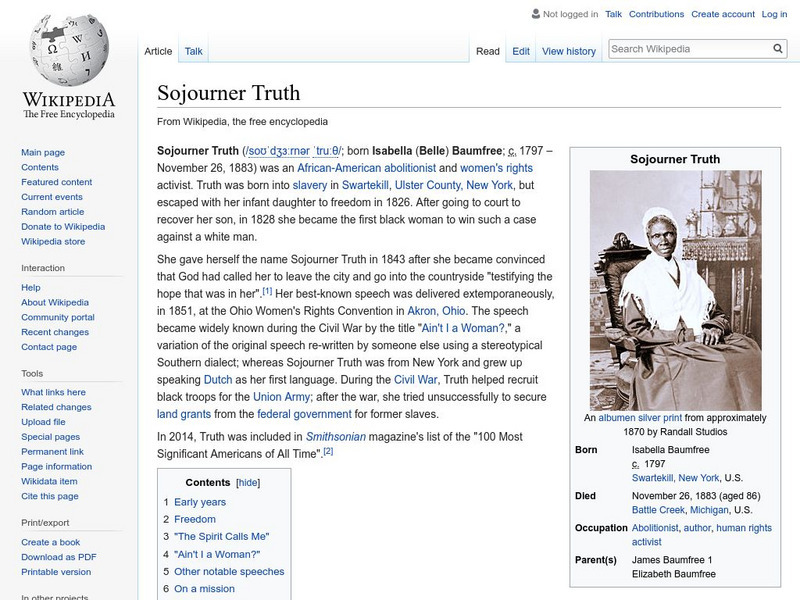
Task: Open Wikidata item
Action: pos(49,481)
